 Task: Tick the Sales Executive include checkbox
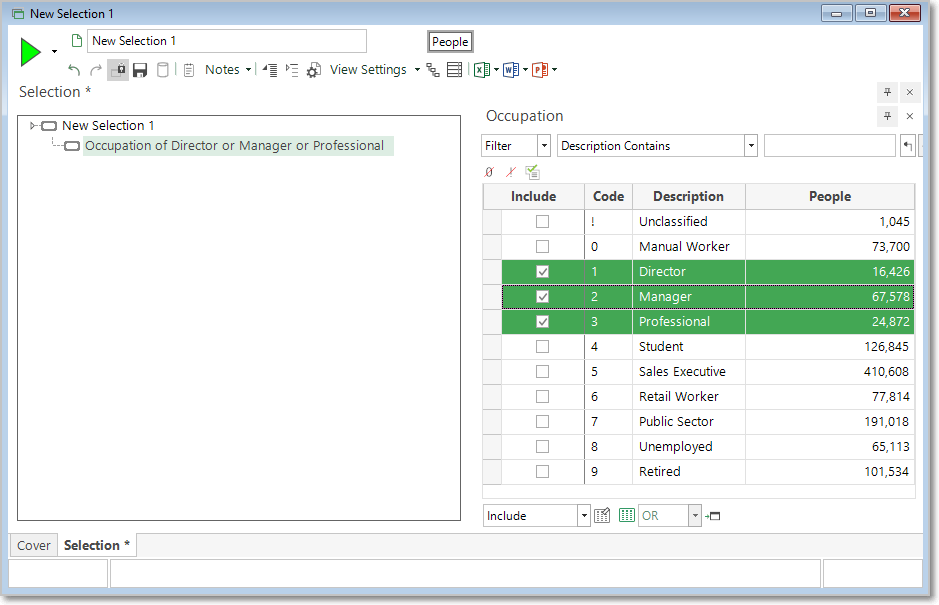pyautogui.click(x=543, y=372)
